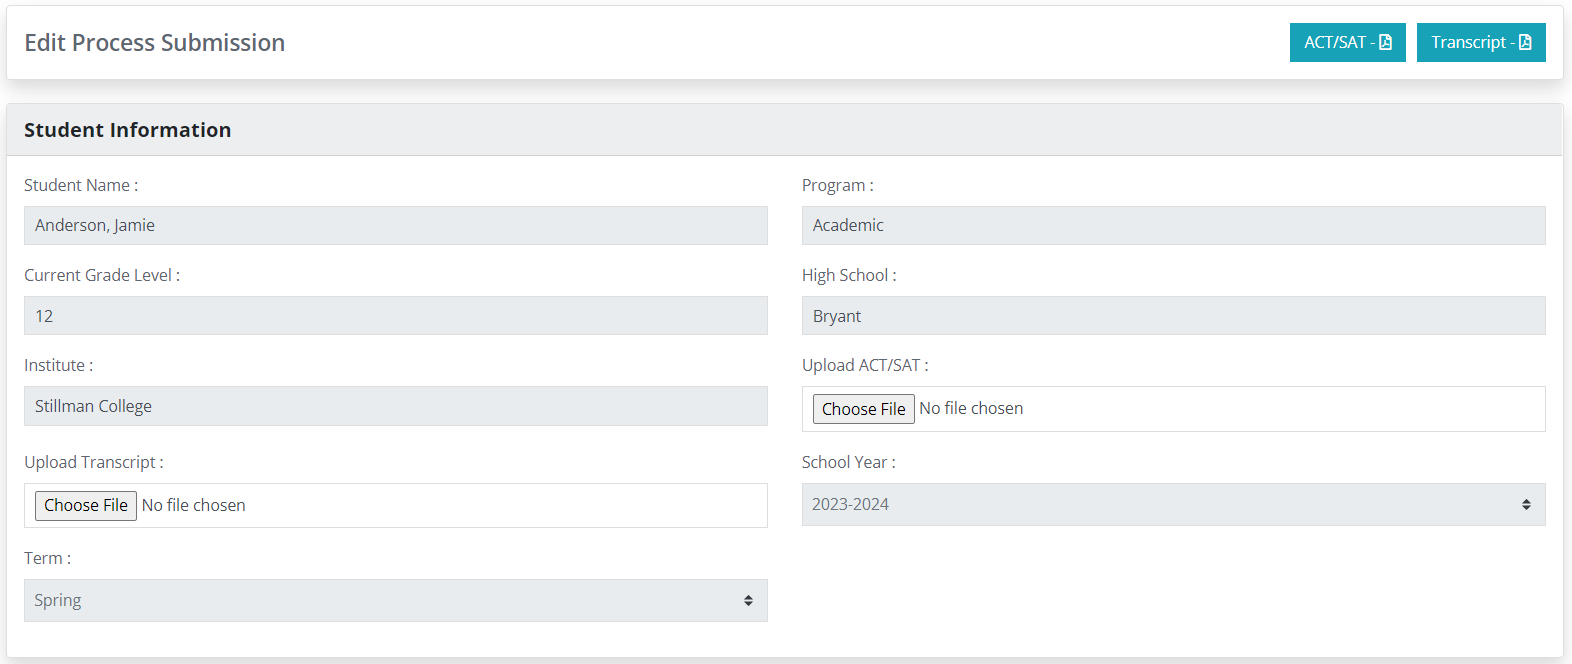The image size is (1572, 664).
Task: Click the PDF icon on Transcript button
Action: pos(1525,42)
